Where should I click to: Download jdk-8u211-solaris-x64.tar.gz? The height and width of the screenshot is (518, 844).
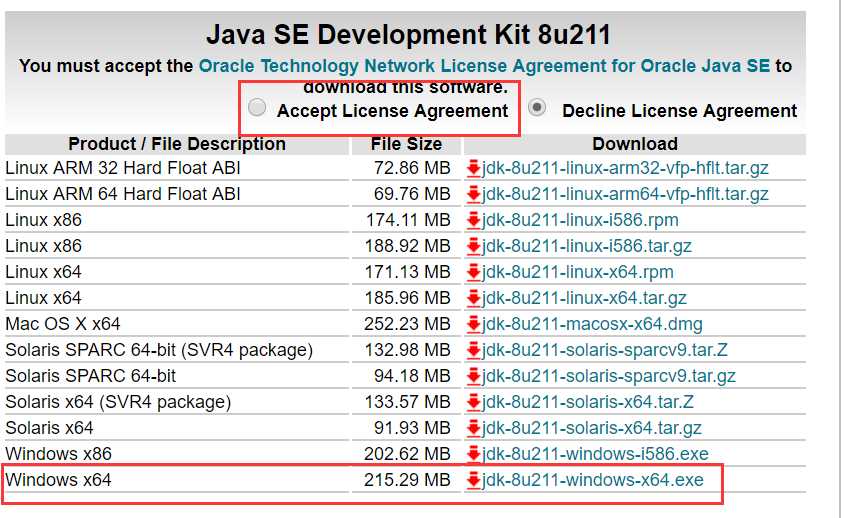click(x=592, y=428)
